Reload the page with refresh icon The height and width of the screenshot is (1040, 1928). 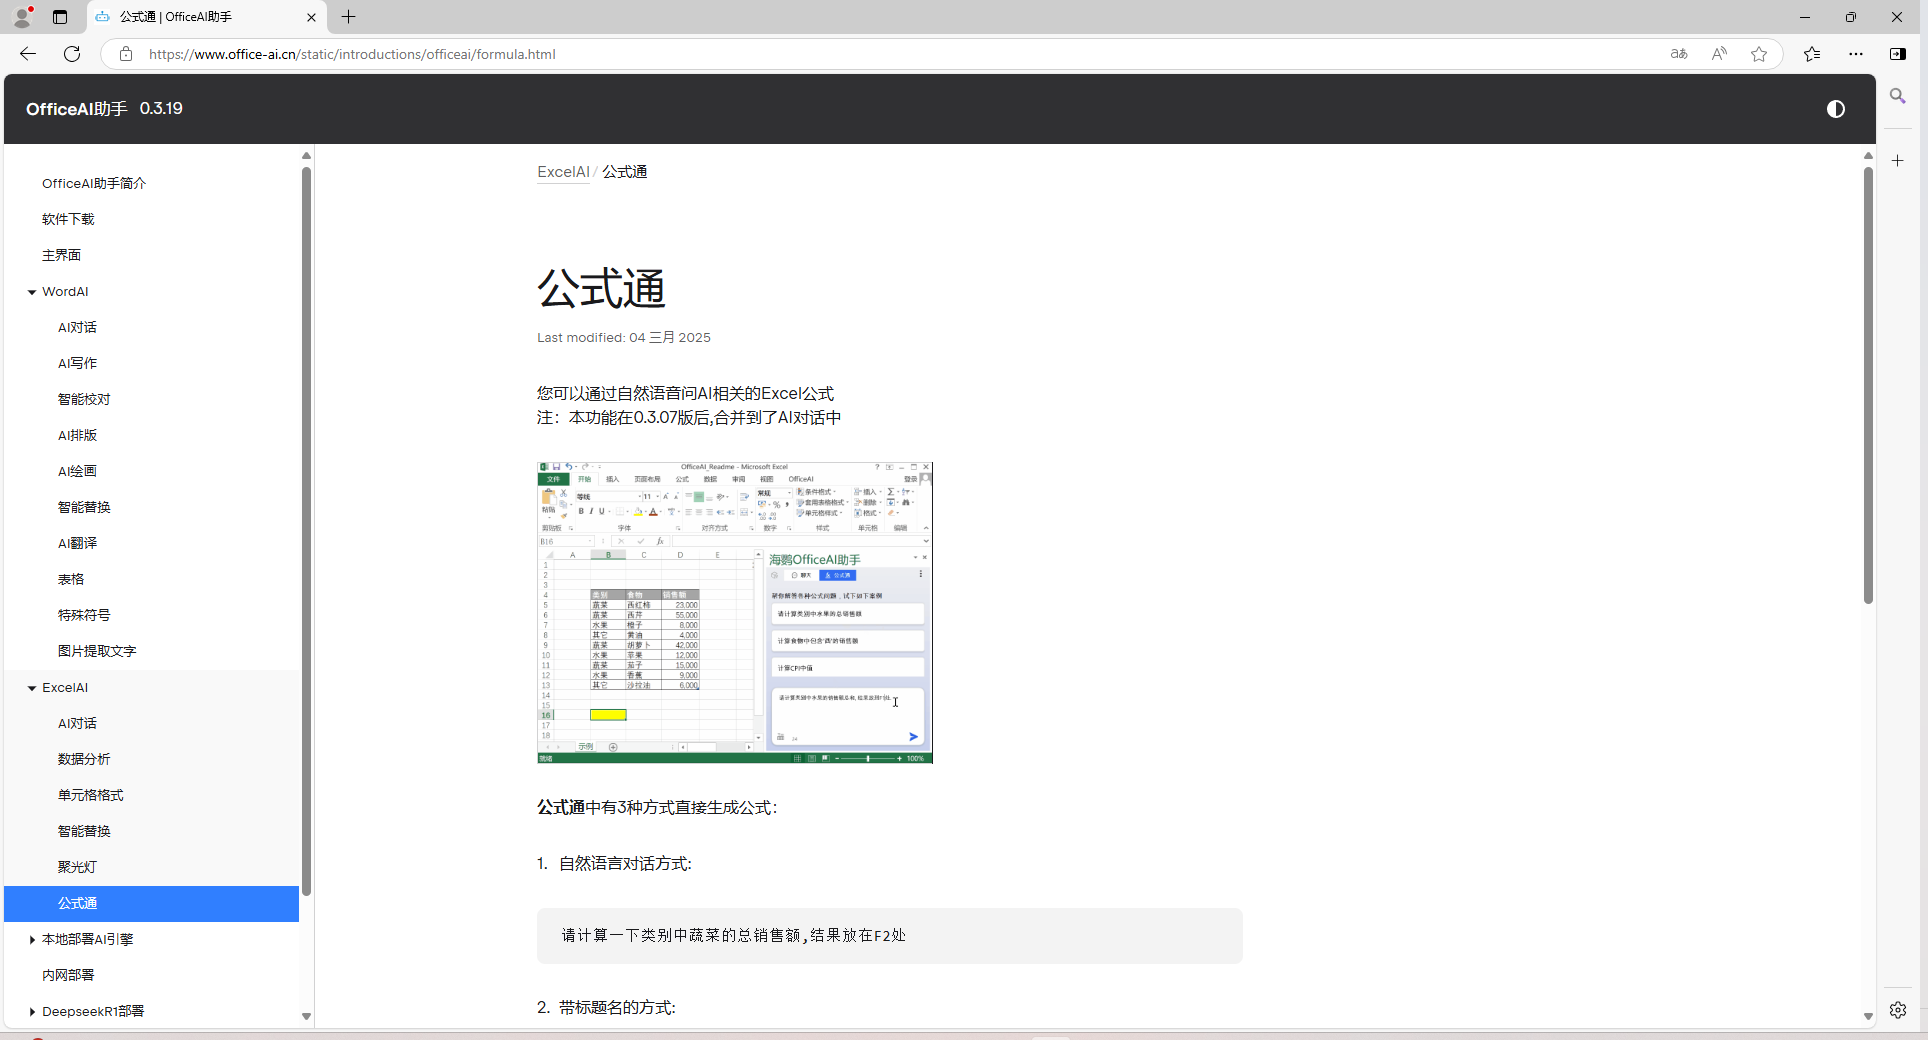[x=72, y=54]
